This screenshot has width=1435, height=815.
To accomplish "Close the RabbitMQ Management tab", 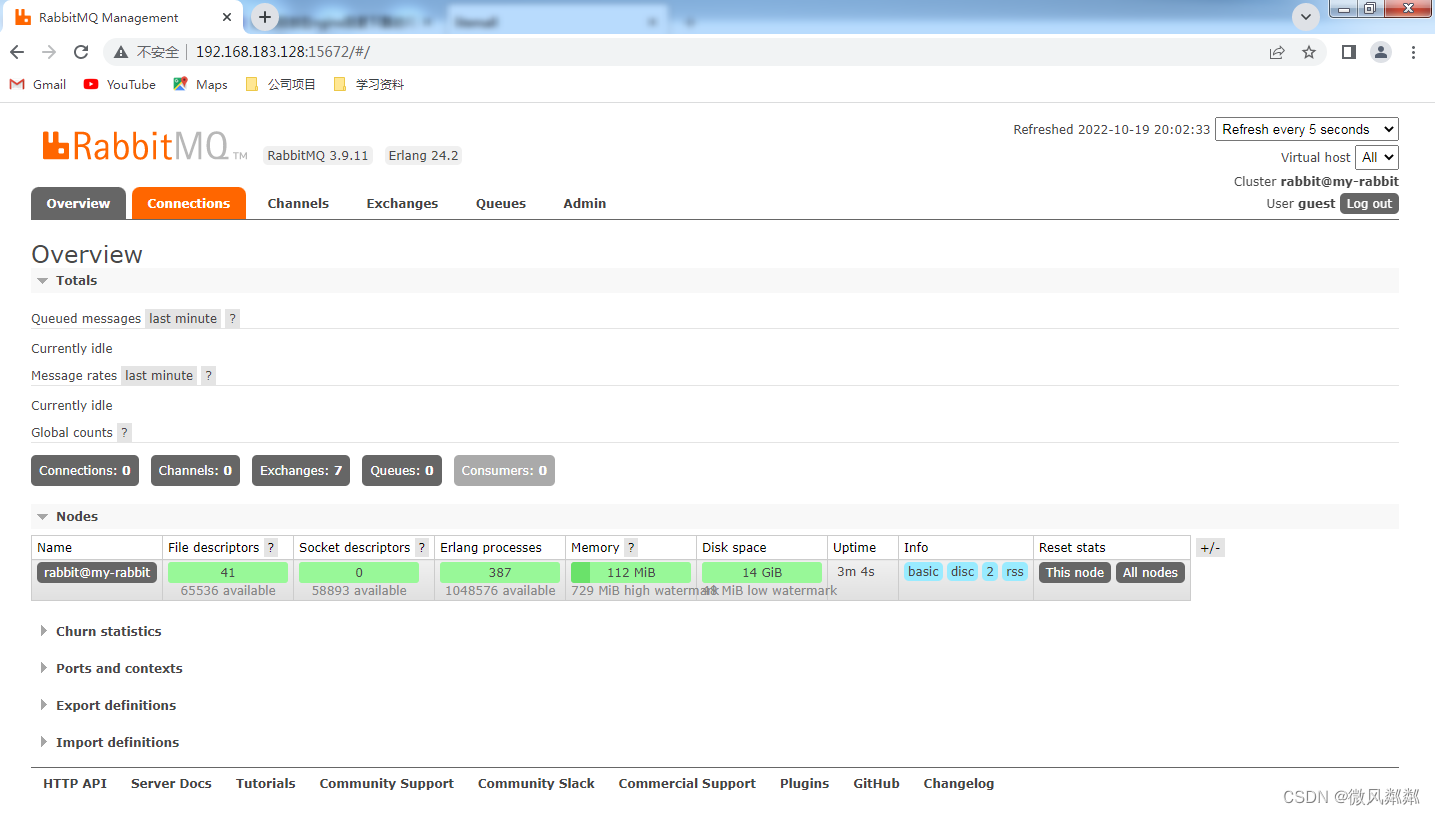I will click(x=227, y=17).
